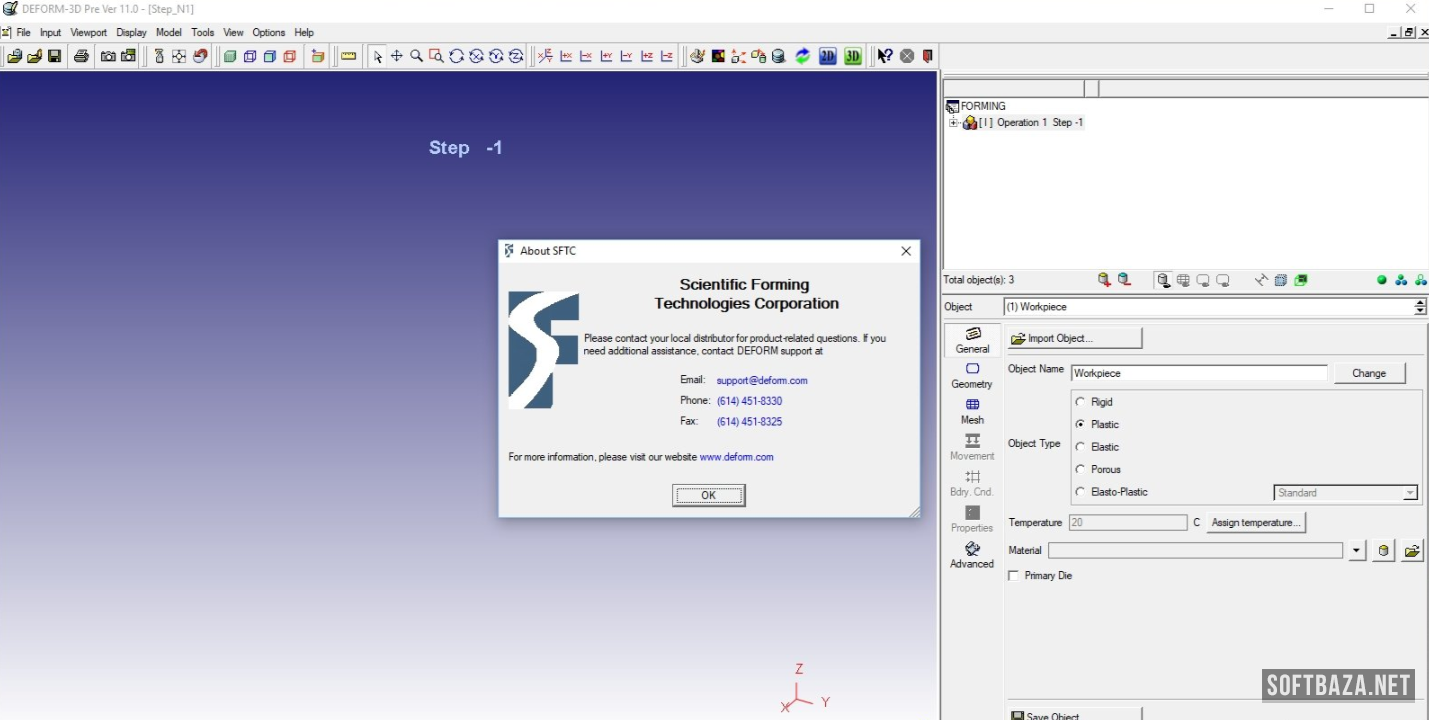The width and height of the screenshot is (1429, 720).
Task: Open the Mesh section icon
Action: [972, 410]
